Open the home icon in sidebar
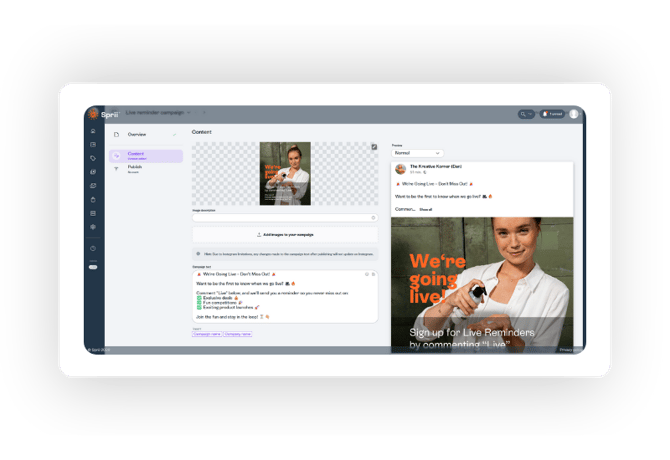 tap(93, 132)
